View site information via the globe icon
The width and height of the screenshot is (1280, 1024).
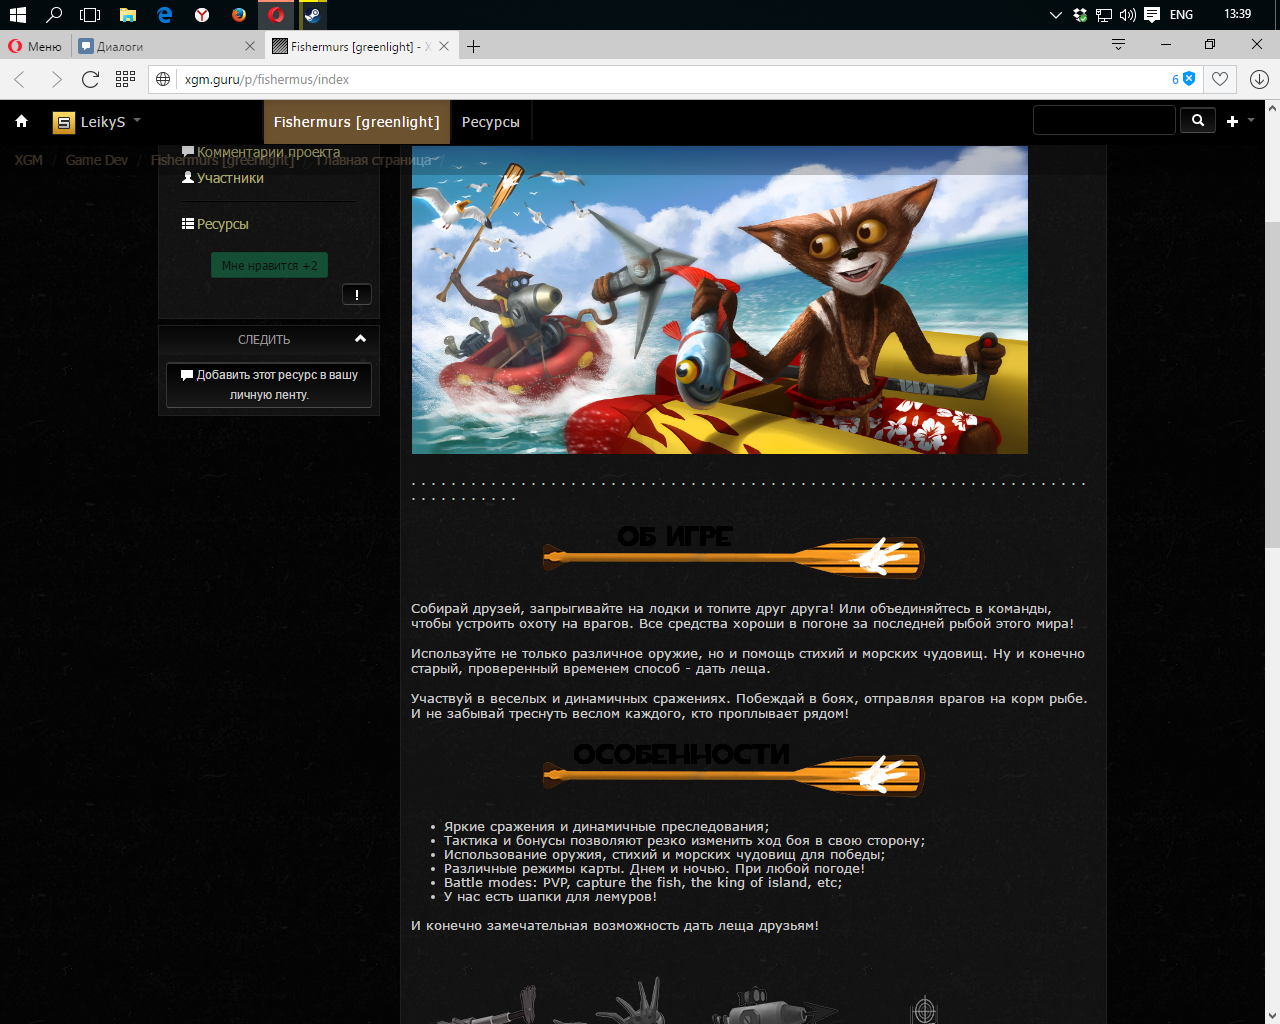163,79
